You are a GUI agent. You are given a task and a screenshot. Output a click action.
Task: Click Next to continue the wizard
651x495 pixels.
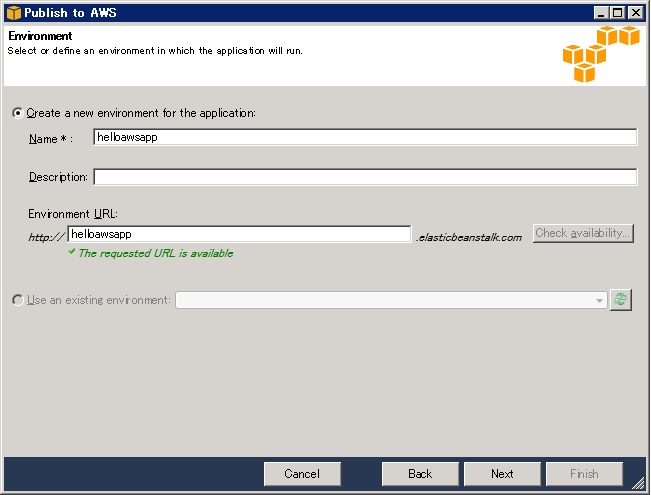(502, 474)
